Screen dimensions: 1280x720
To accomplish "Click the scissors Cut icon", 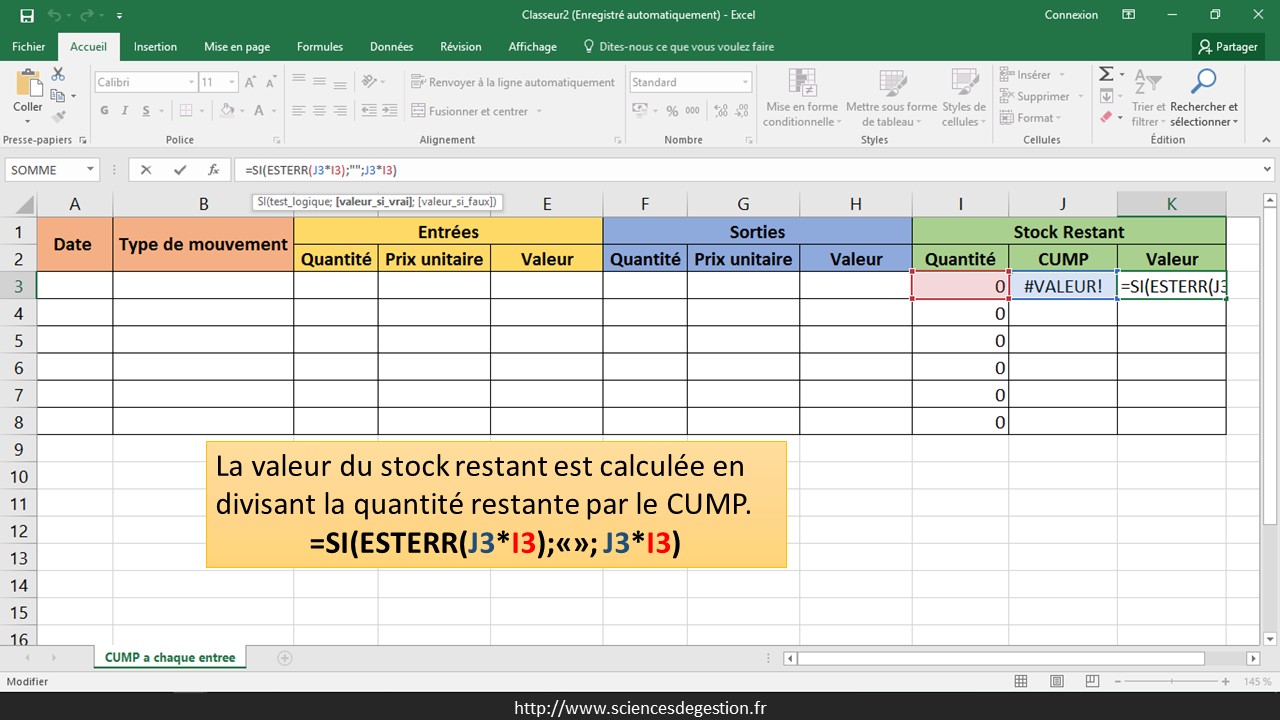I will 58,74.
